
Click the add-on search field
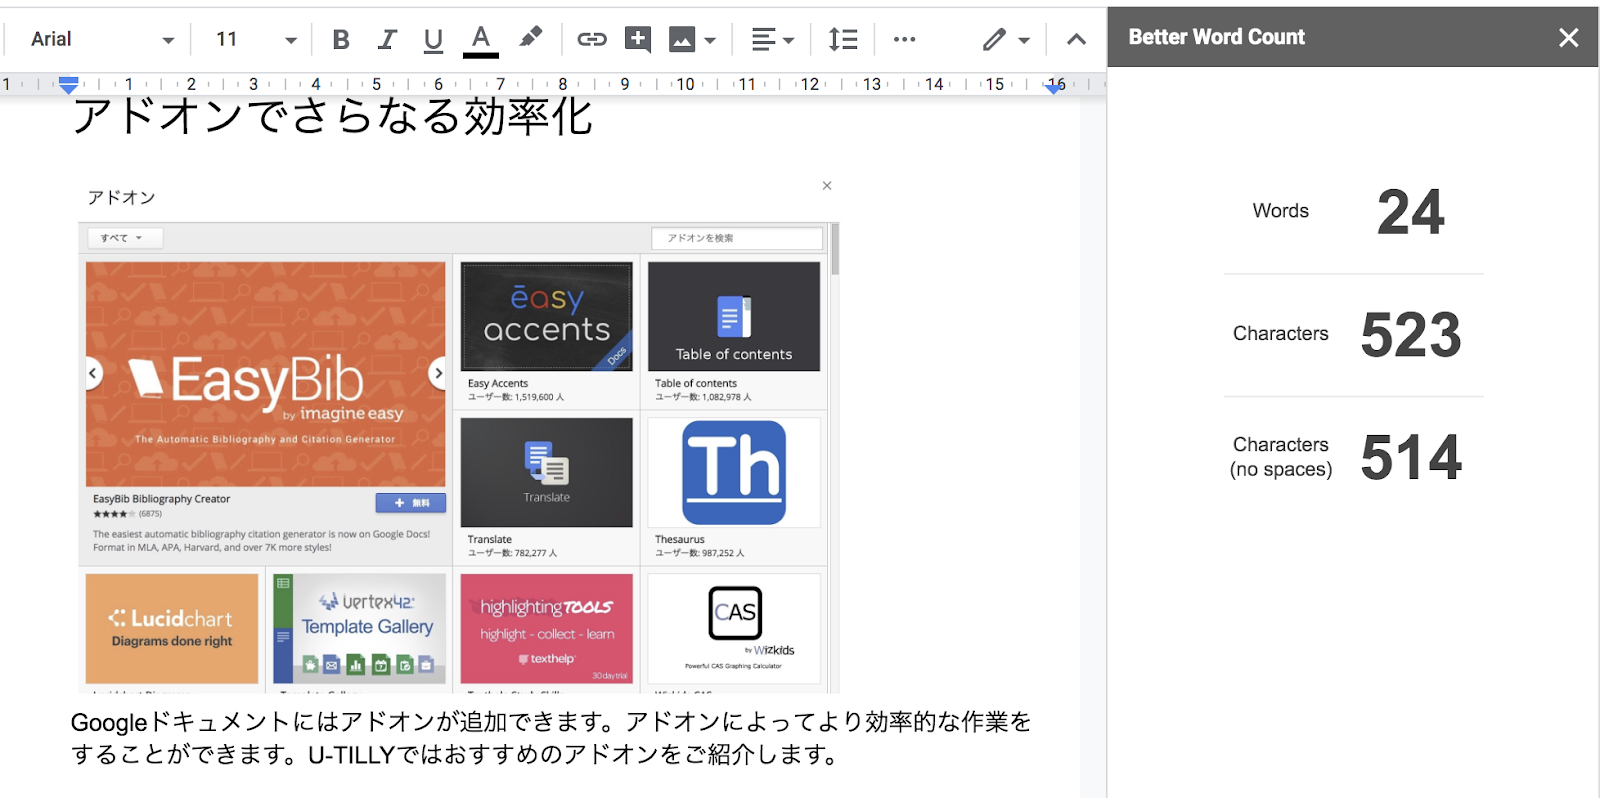pyautogui.click(x=737, y=238)
